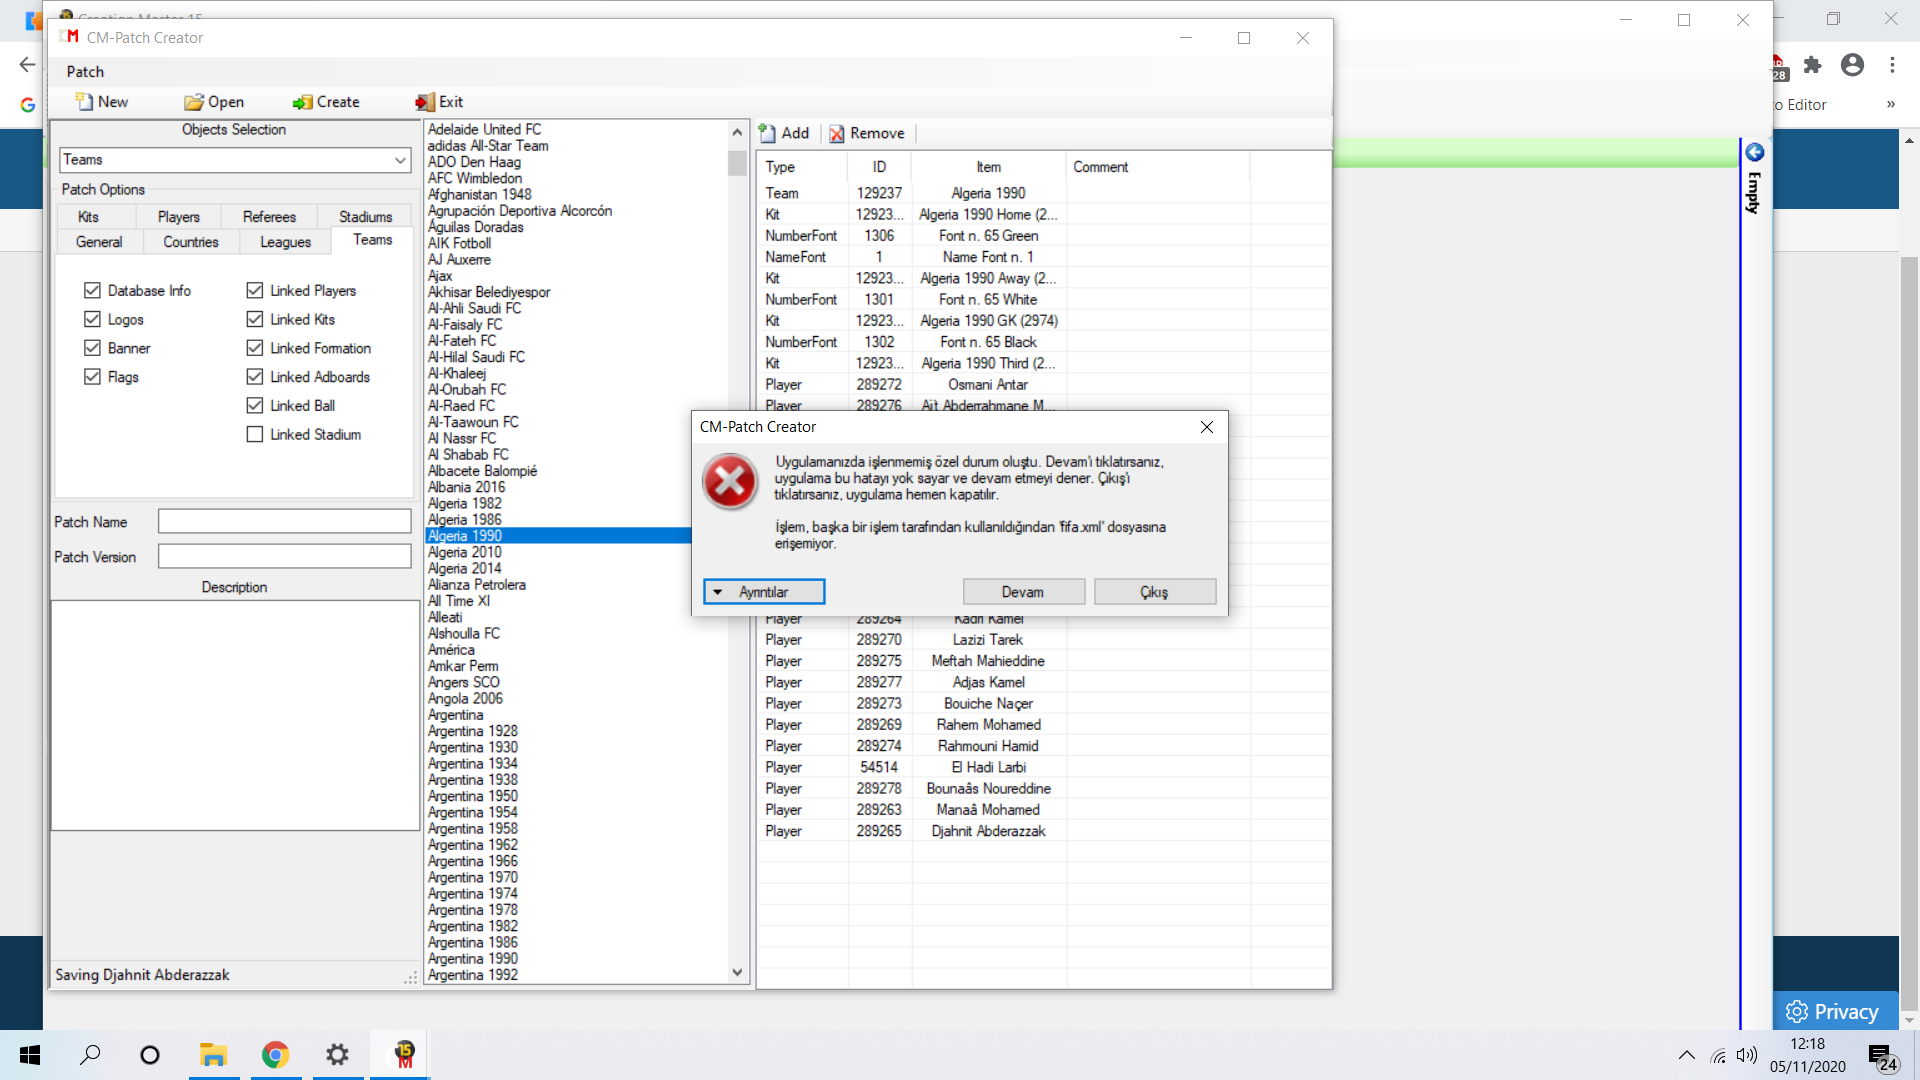The image size is (1920, 1080).
Task: Open taskbar search
Action: coord(90,1055)
